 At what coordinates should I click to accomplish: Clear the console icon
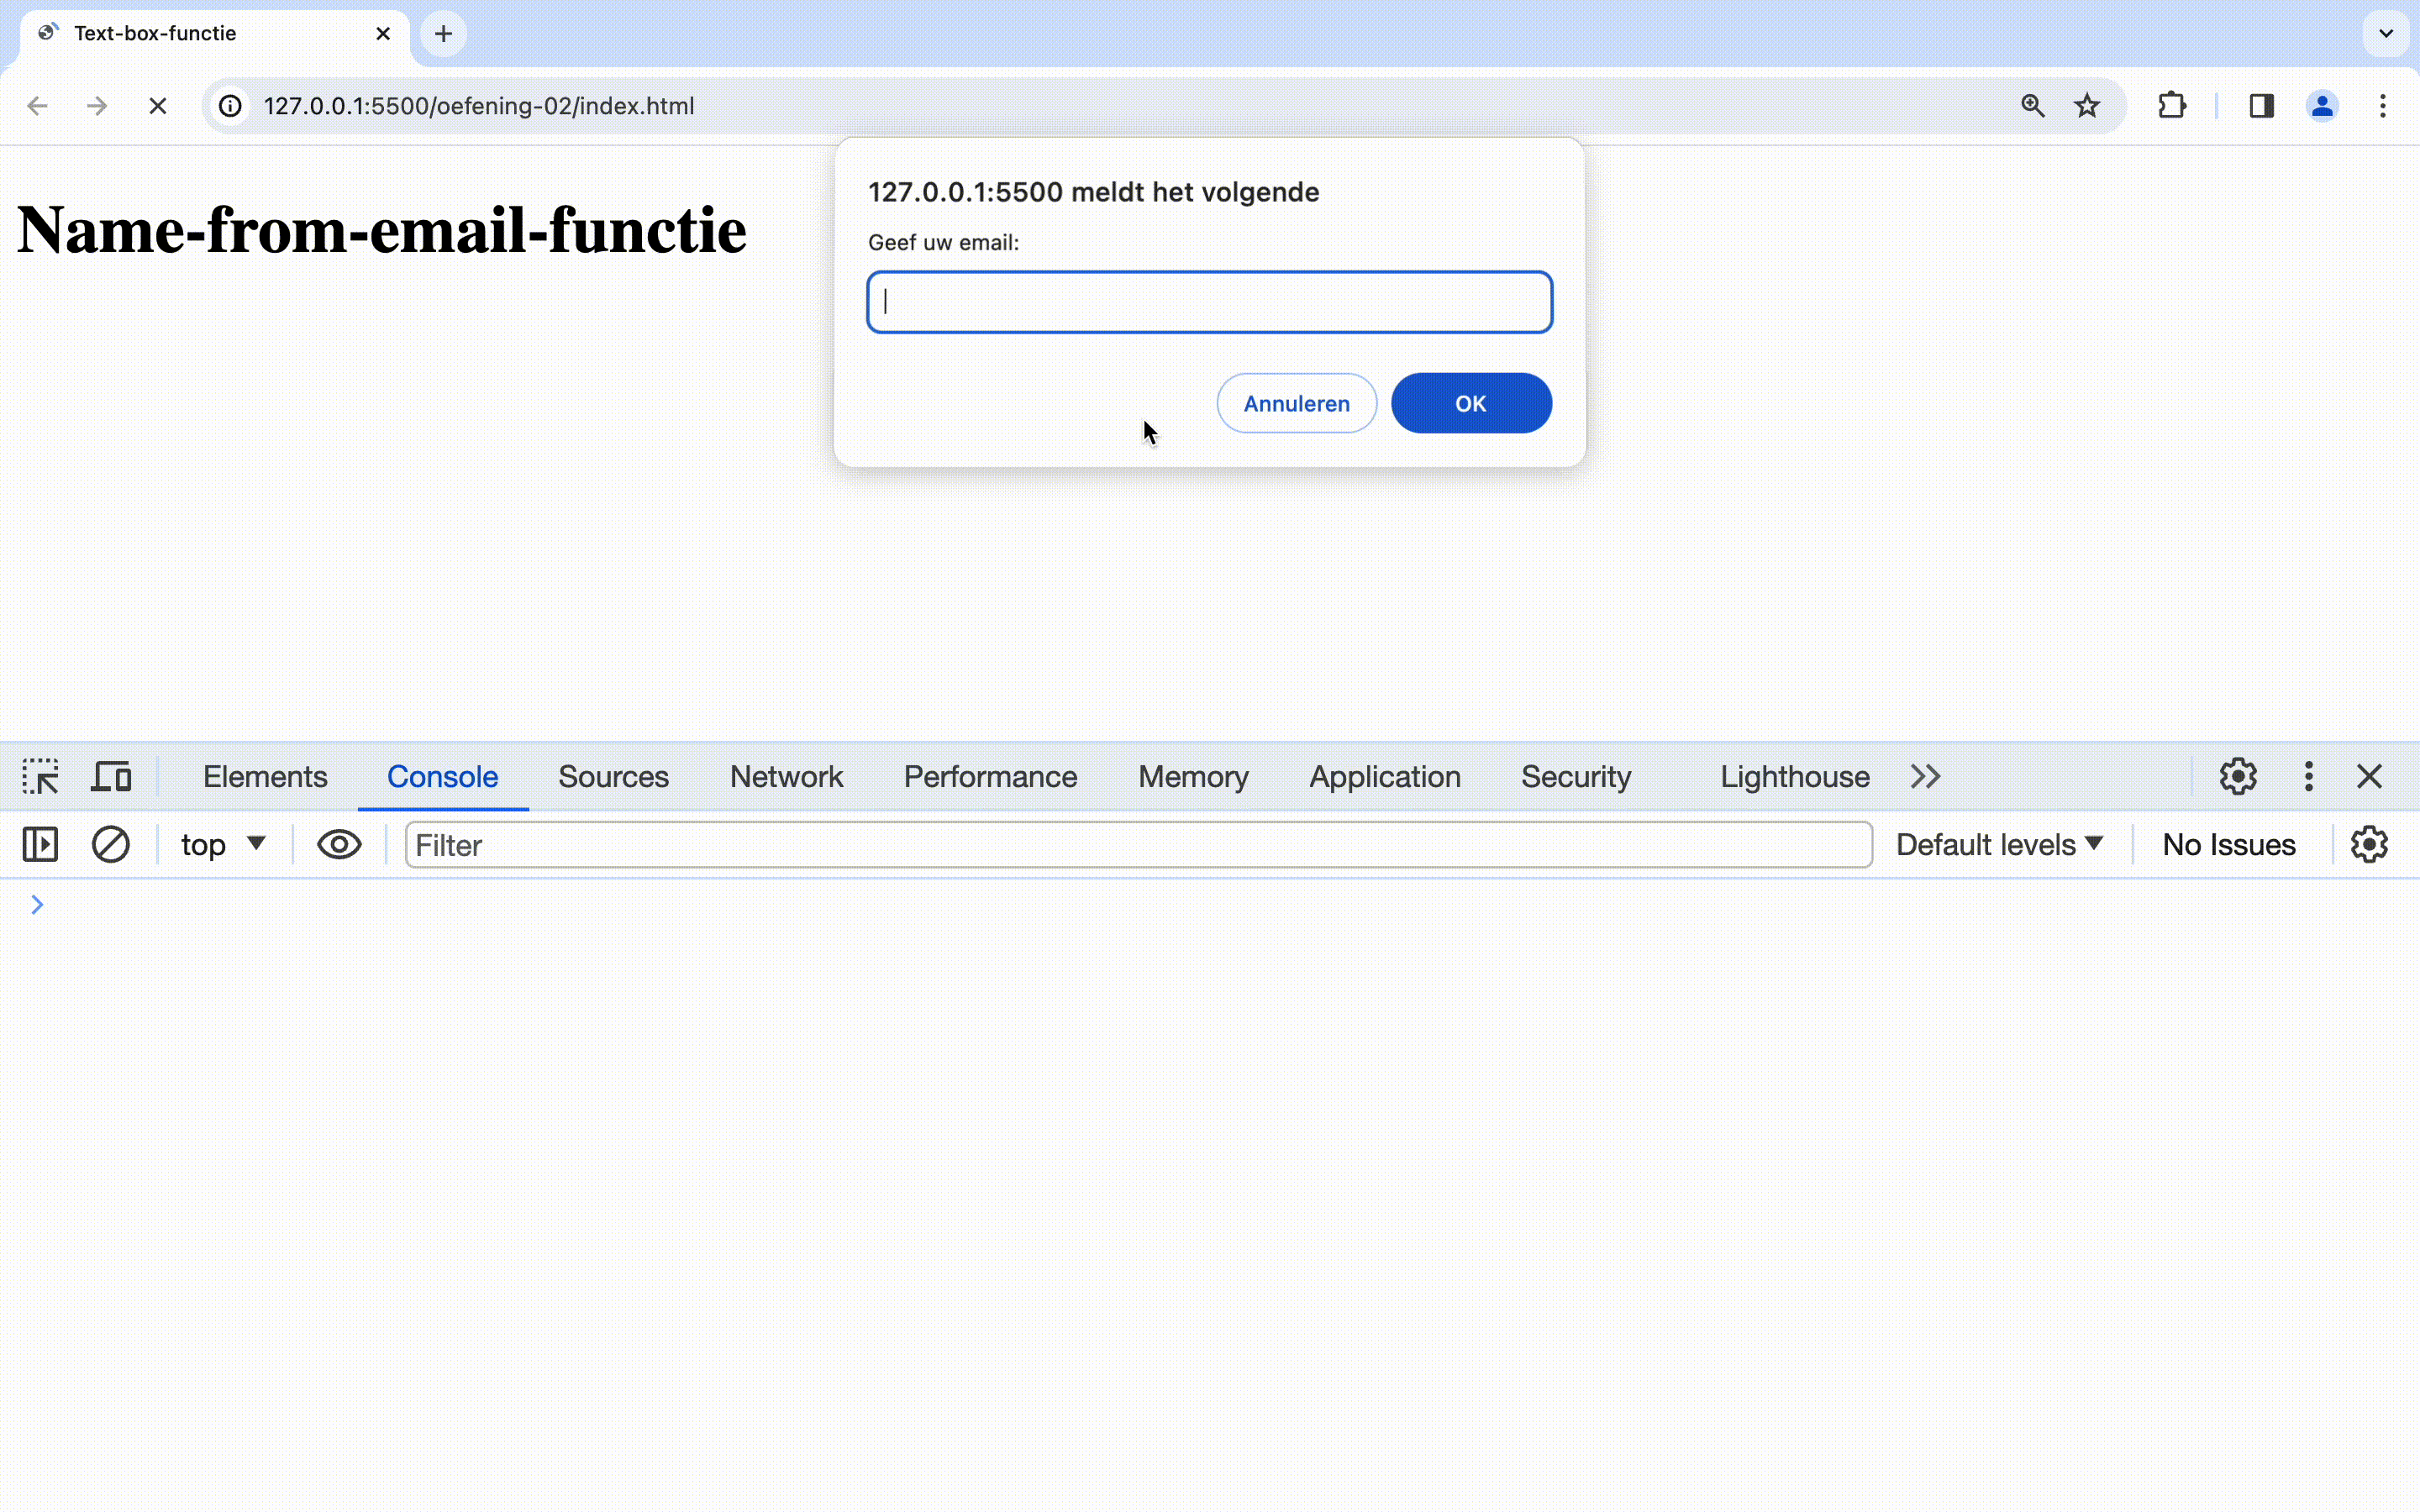(111, 844)
